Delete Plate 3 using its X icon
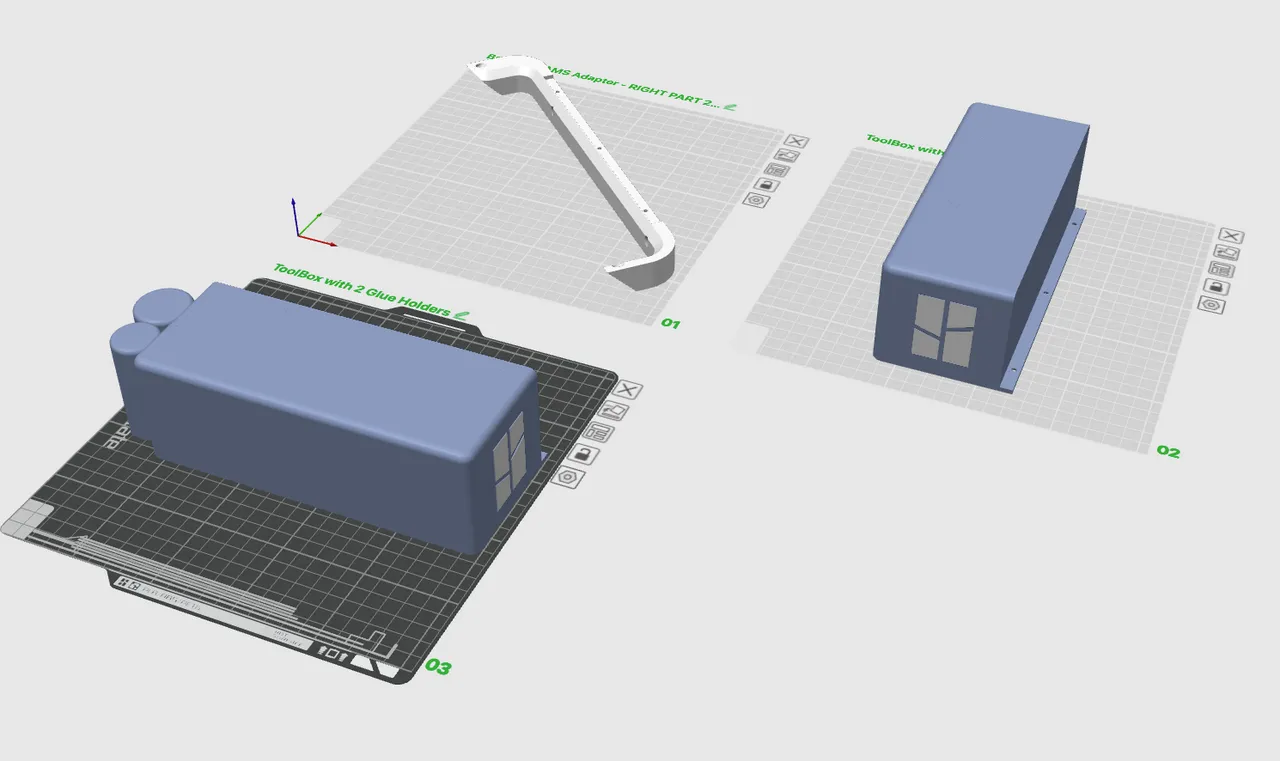 tap(629, 391)
